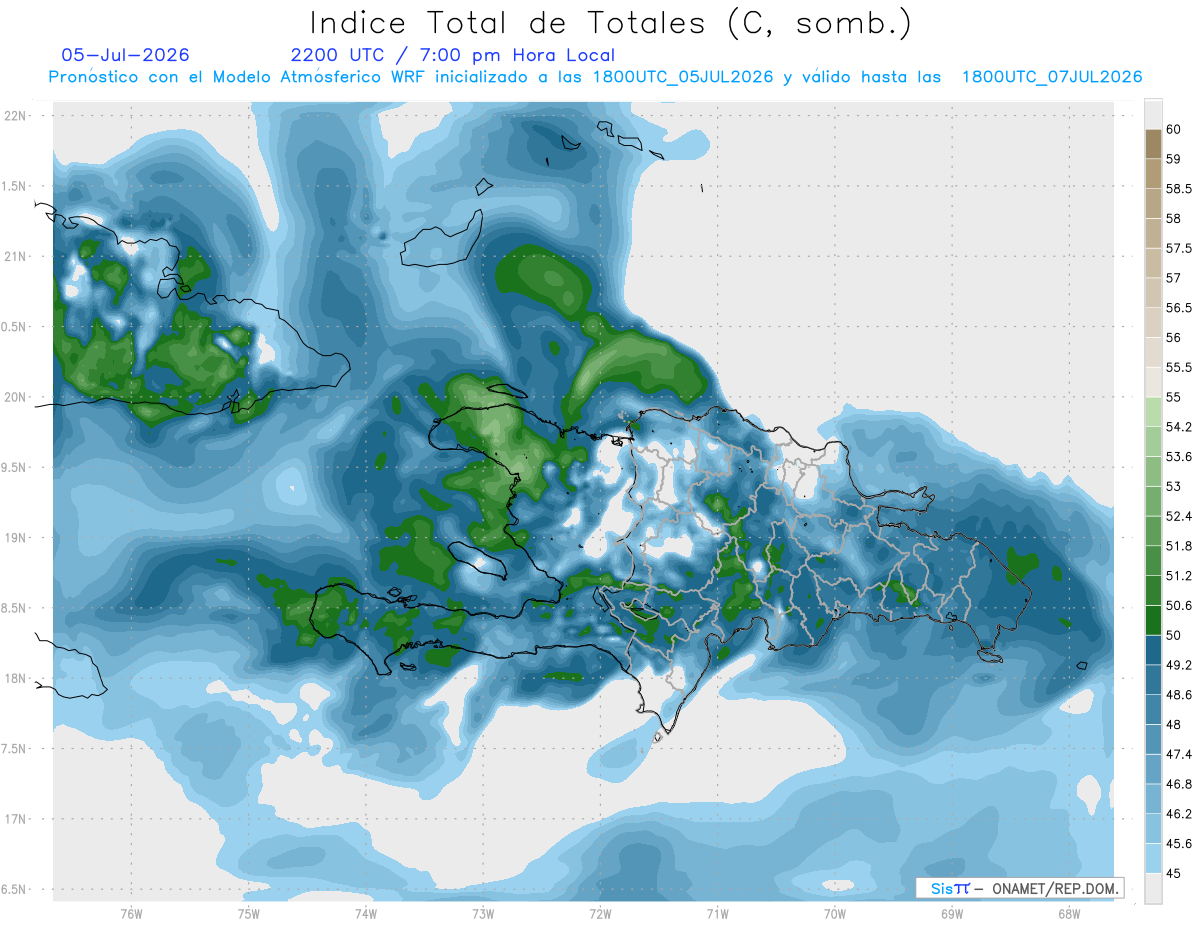Click the '76W' longitude label
The height and width of the screenshot is (927, 1200).
point(131,913)
